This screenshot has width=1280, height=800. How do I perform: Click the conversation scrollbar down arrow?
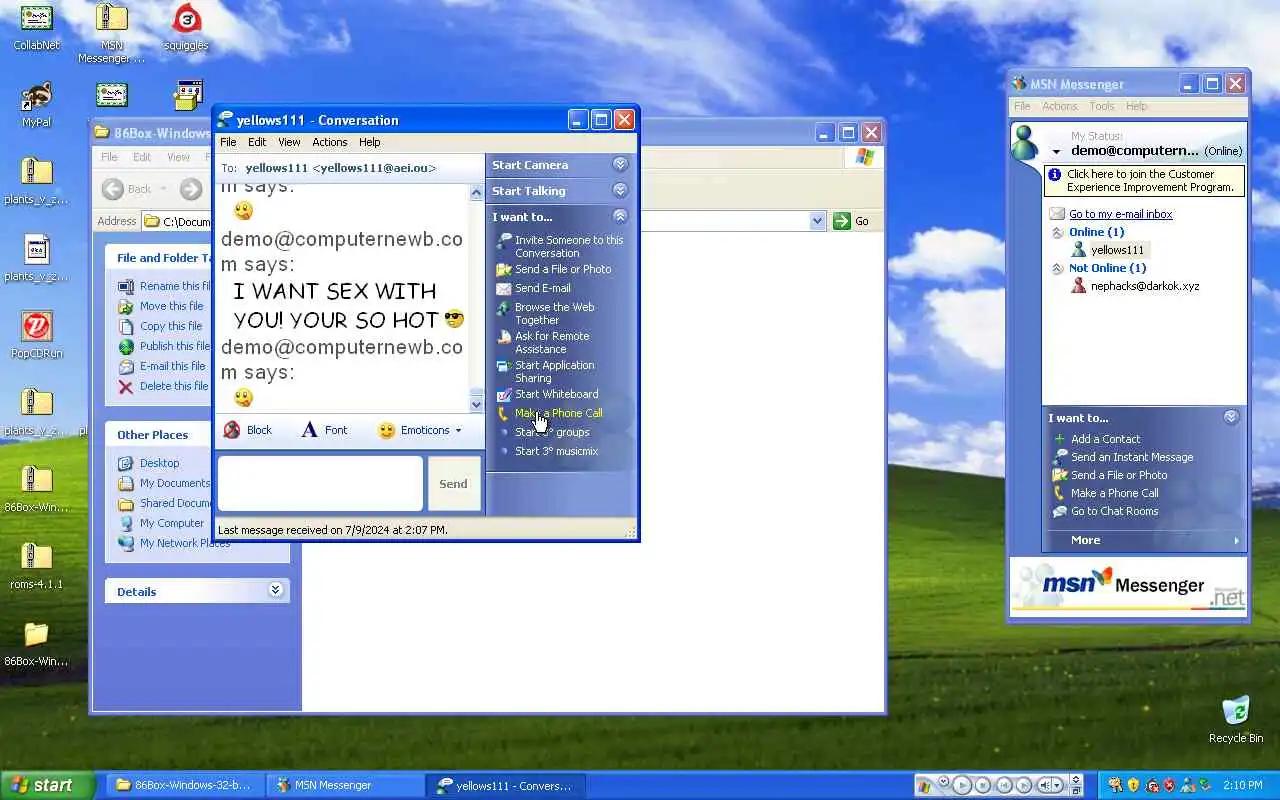tap(477, 404)
